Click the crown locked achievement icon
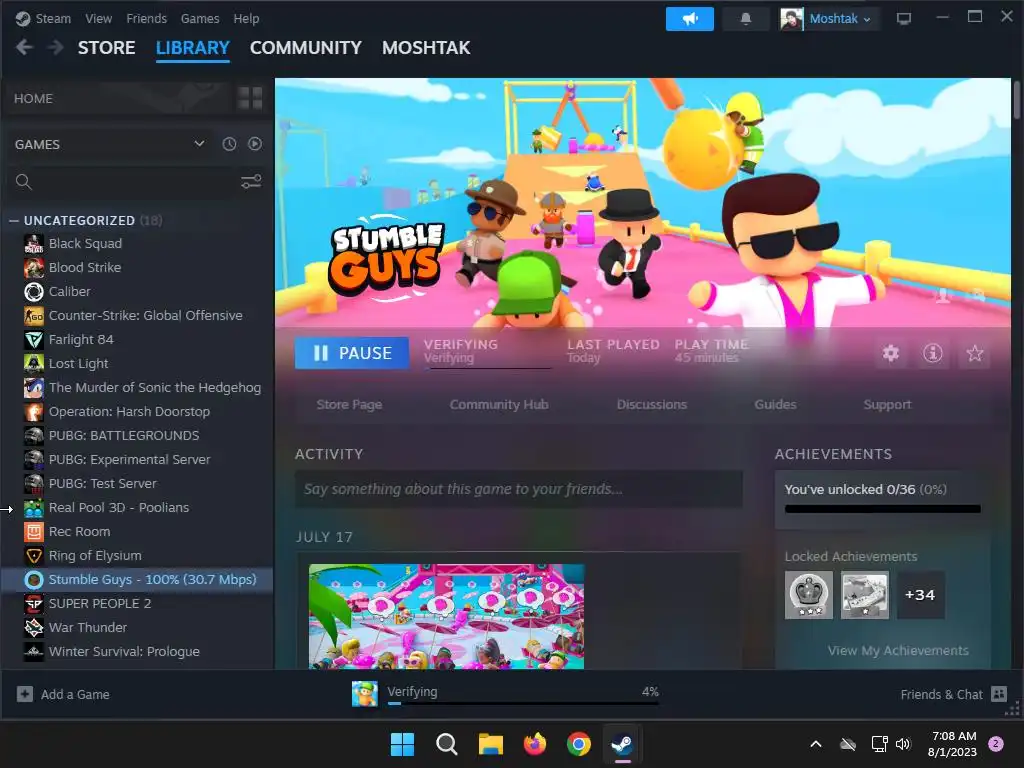 (808, 595)
